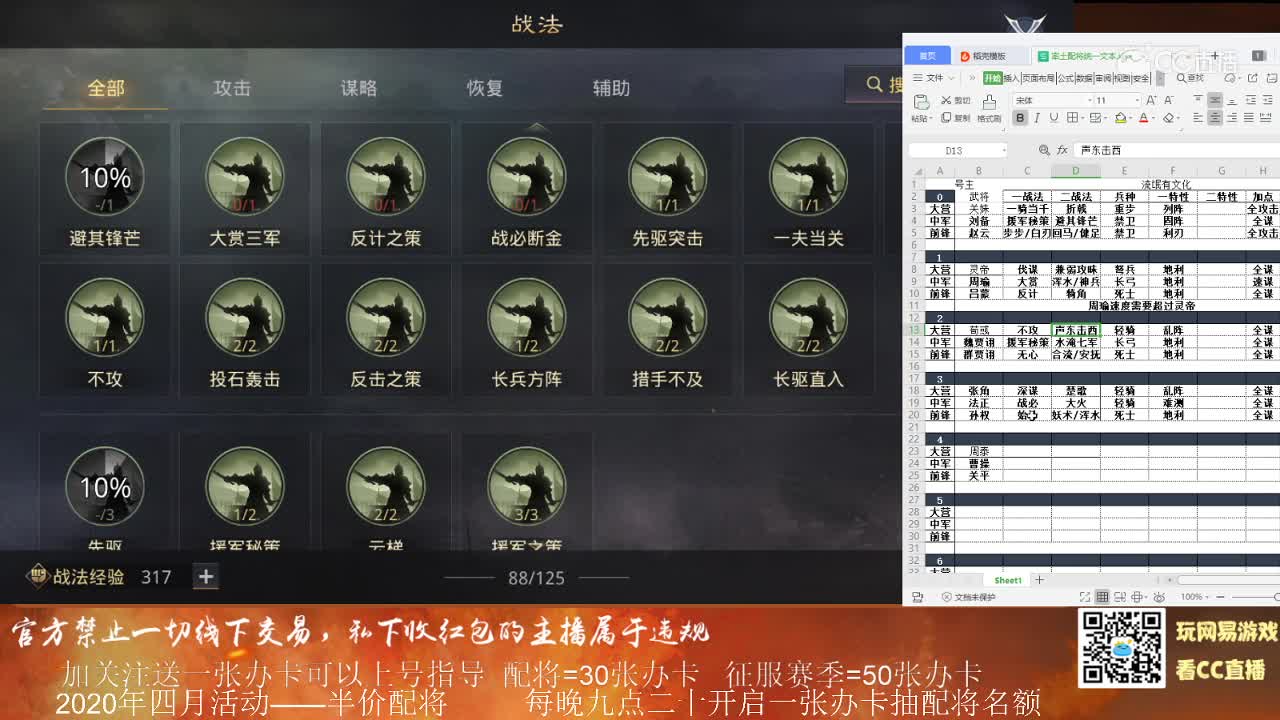This screenshot has height=720, width=1280.
Task: Toggle center horizontal alignment in WPS
Action: click(x=1215, y=117)
